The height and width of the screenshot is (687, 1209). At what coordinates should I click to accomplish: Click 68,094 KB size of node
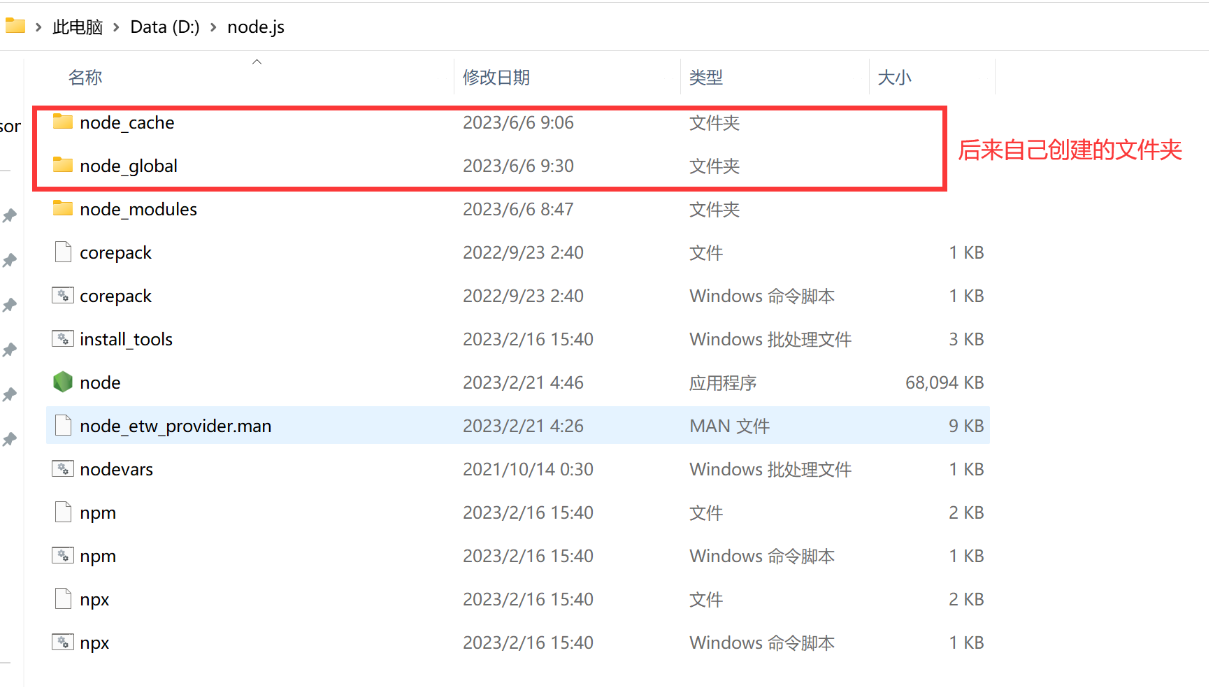click(944, 383)
